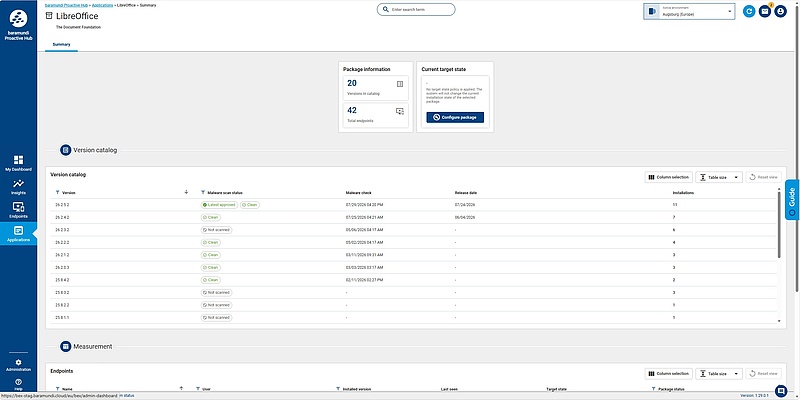The height and width of the screenshot is (400, 800).
Task: Click the Installations column header
Action: (x=683, y=193)
